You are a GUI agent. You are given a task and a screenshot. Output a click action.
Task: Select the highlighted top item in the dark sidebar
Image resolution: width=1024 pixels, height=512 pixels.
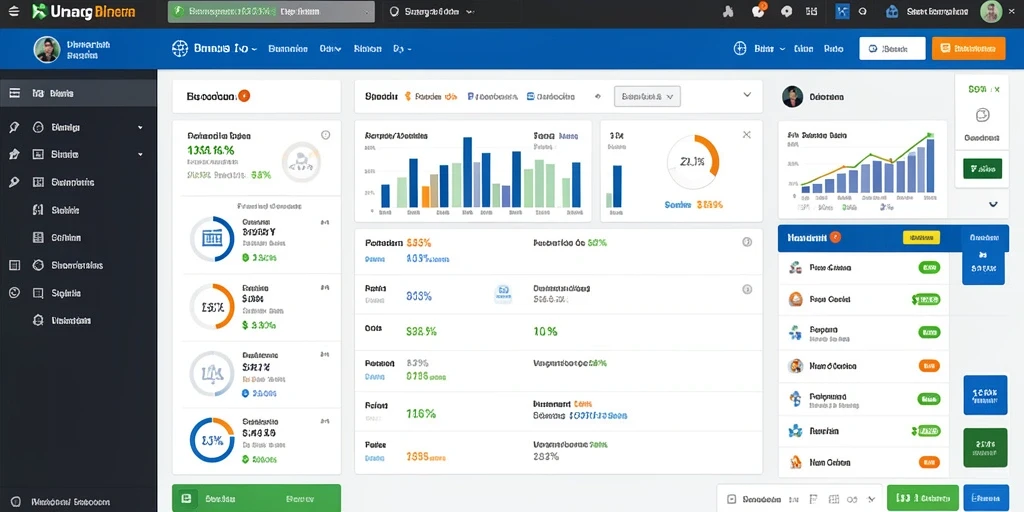(x=78, y=93)
